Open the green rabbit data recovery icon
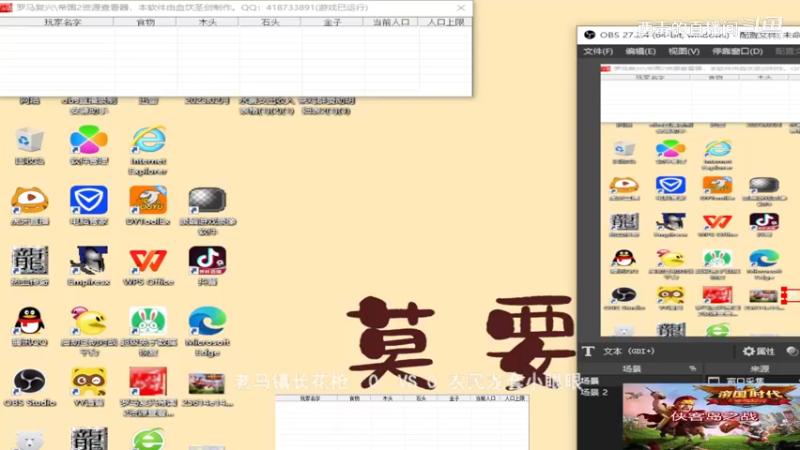Viewport: 800px width, 450px height. pos(148,331)
